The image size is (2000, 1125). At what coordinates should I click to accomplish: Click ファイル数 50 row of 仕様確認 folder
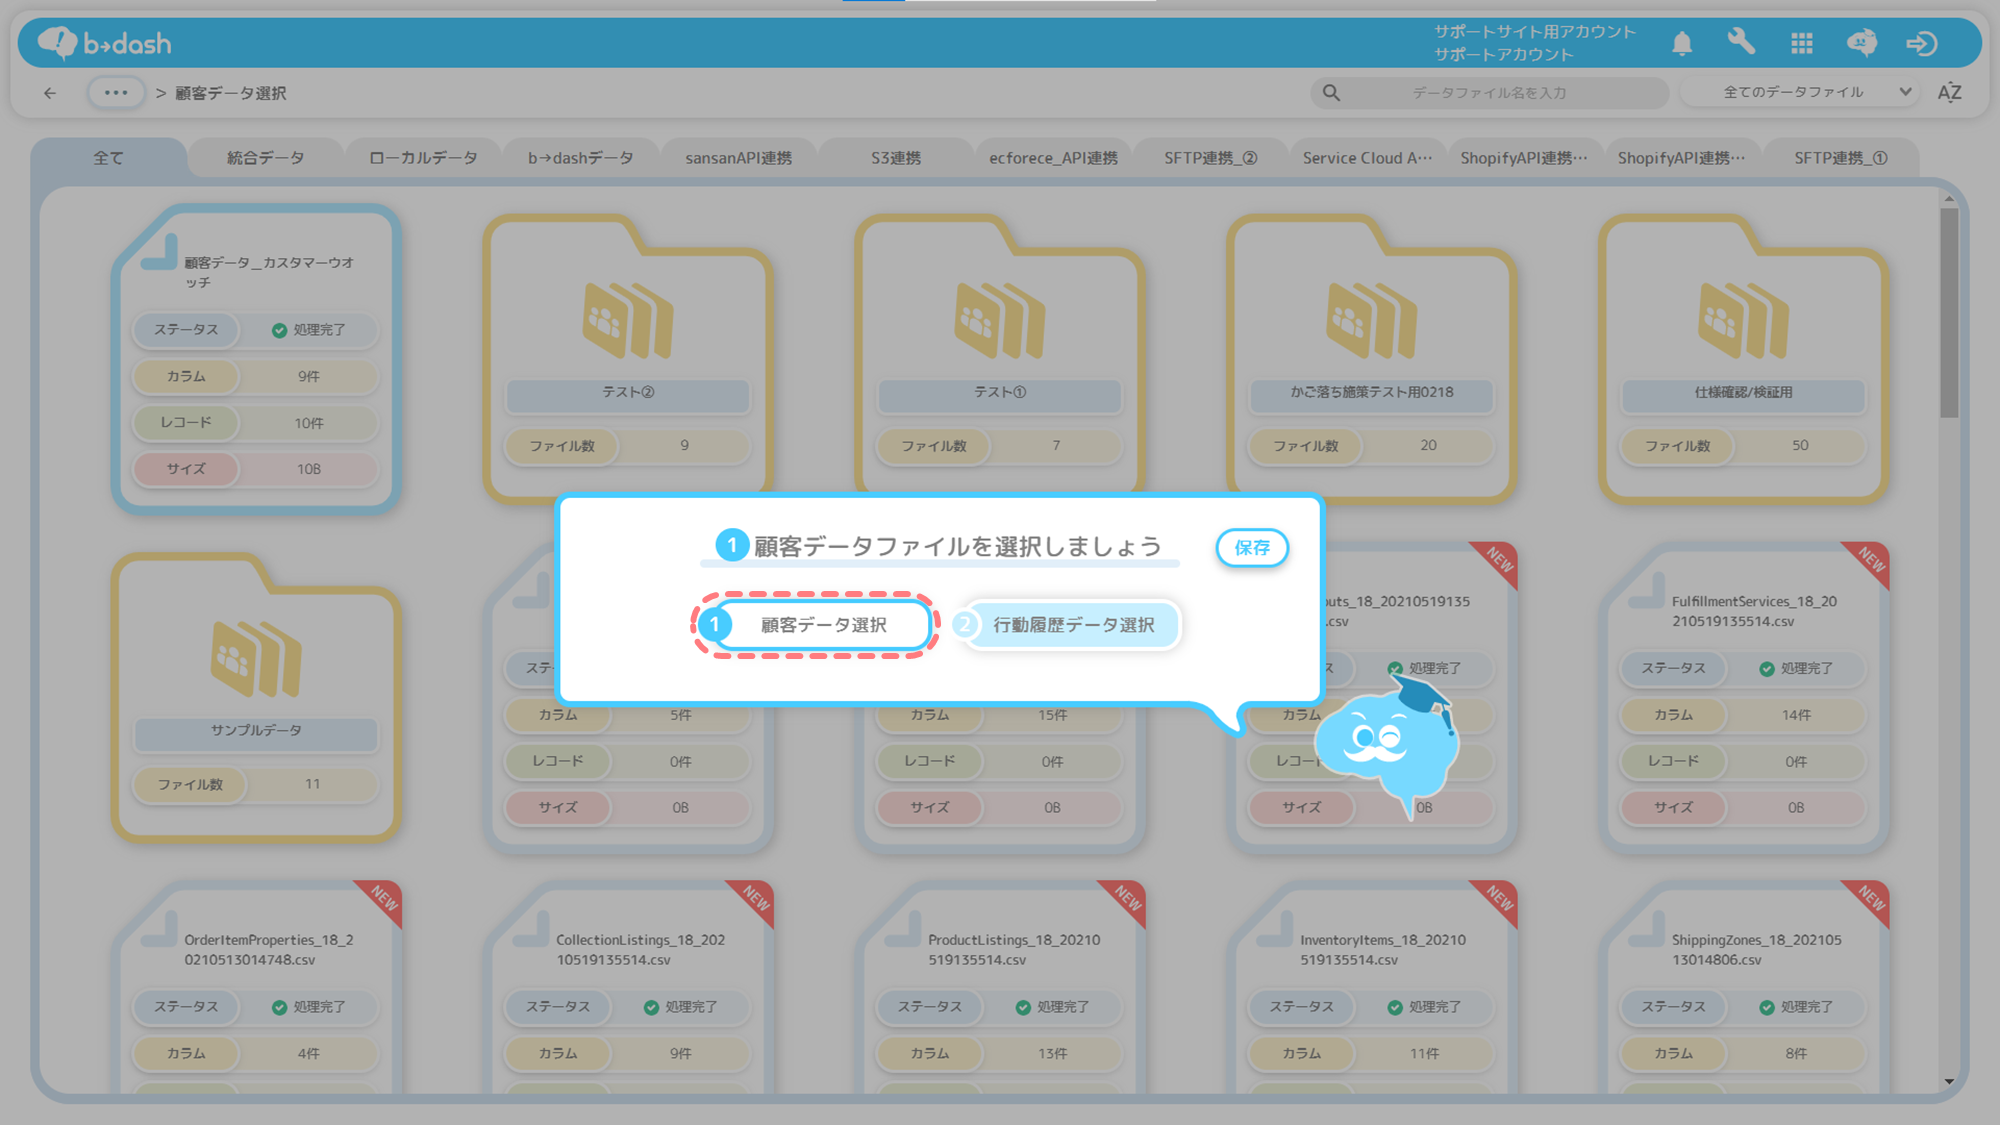(x=1743, y=446)
